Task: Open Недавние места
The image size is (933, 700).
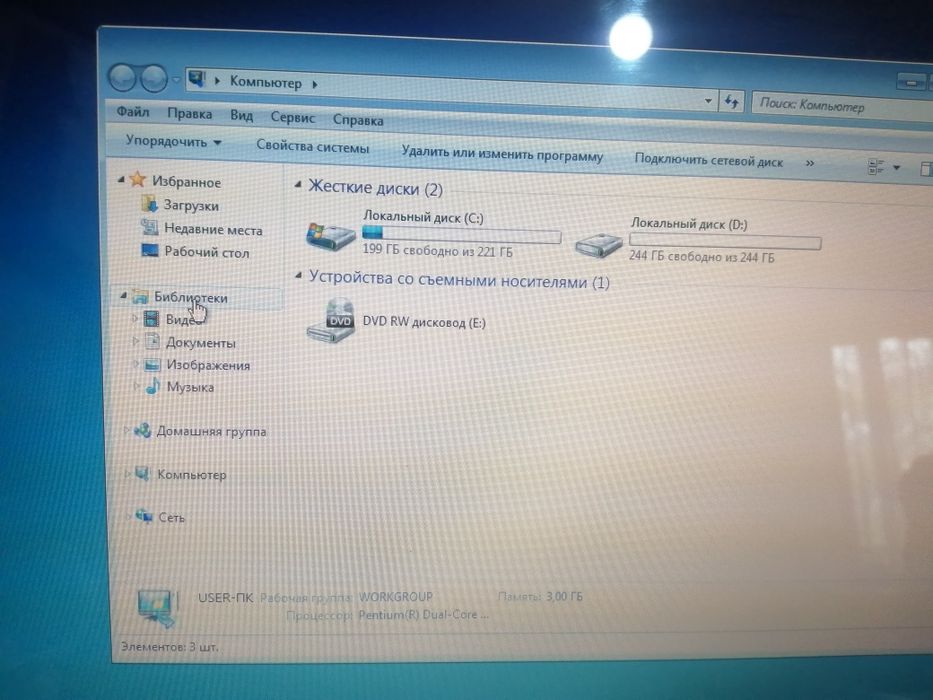Action: point(213,229)
